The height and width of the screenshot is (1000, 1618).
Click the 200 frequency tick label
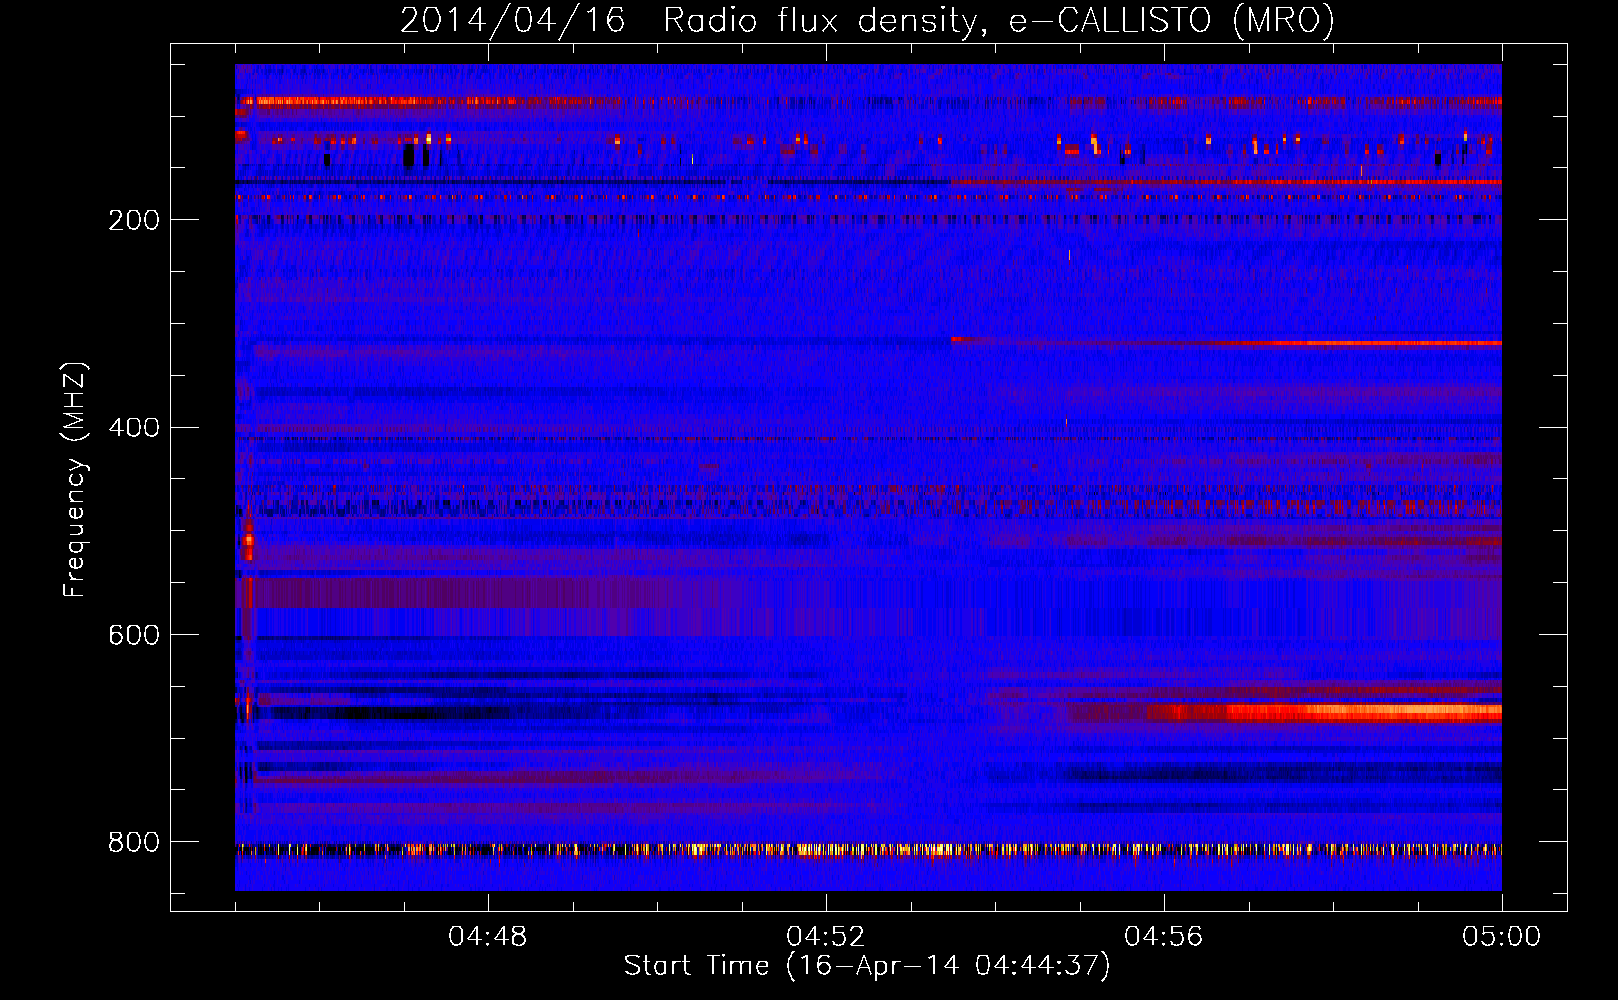tap(134, 220)
